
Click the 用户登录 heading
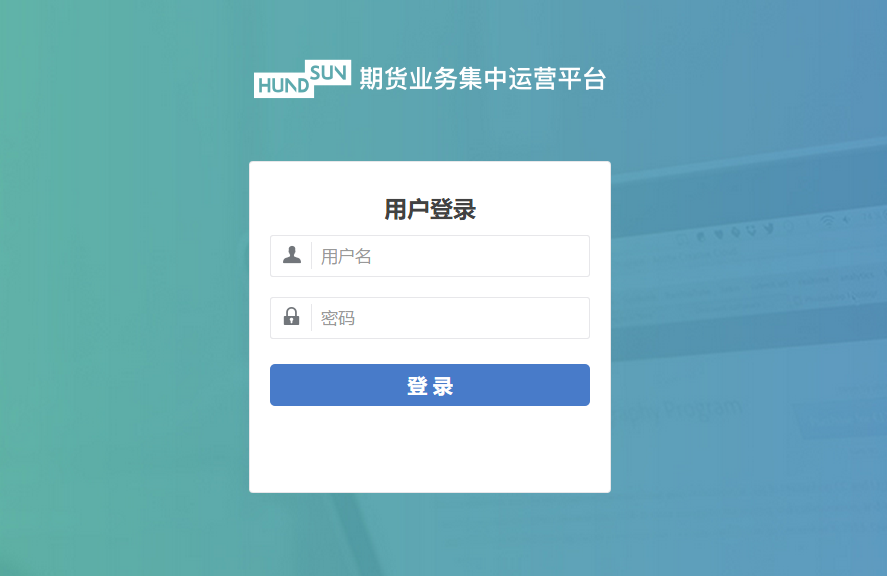coord(430,209)
